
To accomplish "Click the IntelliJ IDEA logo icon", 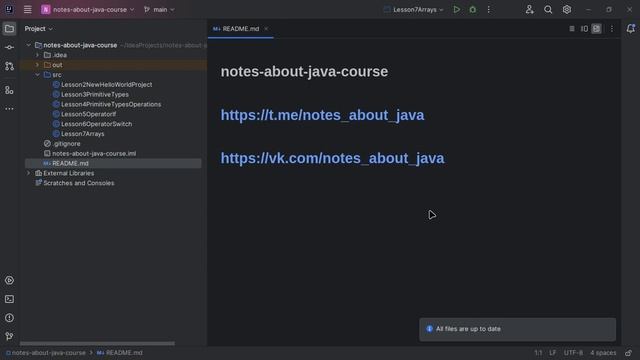I will click(x=9, y=9).
